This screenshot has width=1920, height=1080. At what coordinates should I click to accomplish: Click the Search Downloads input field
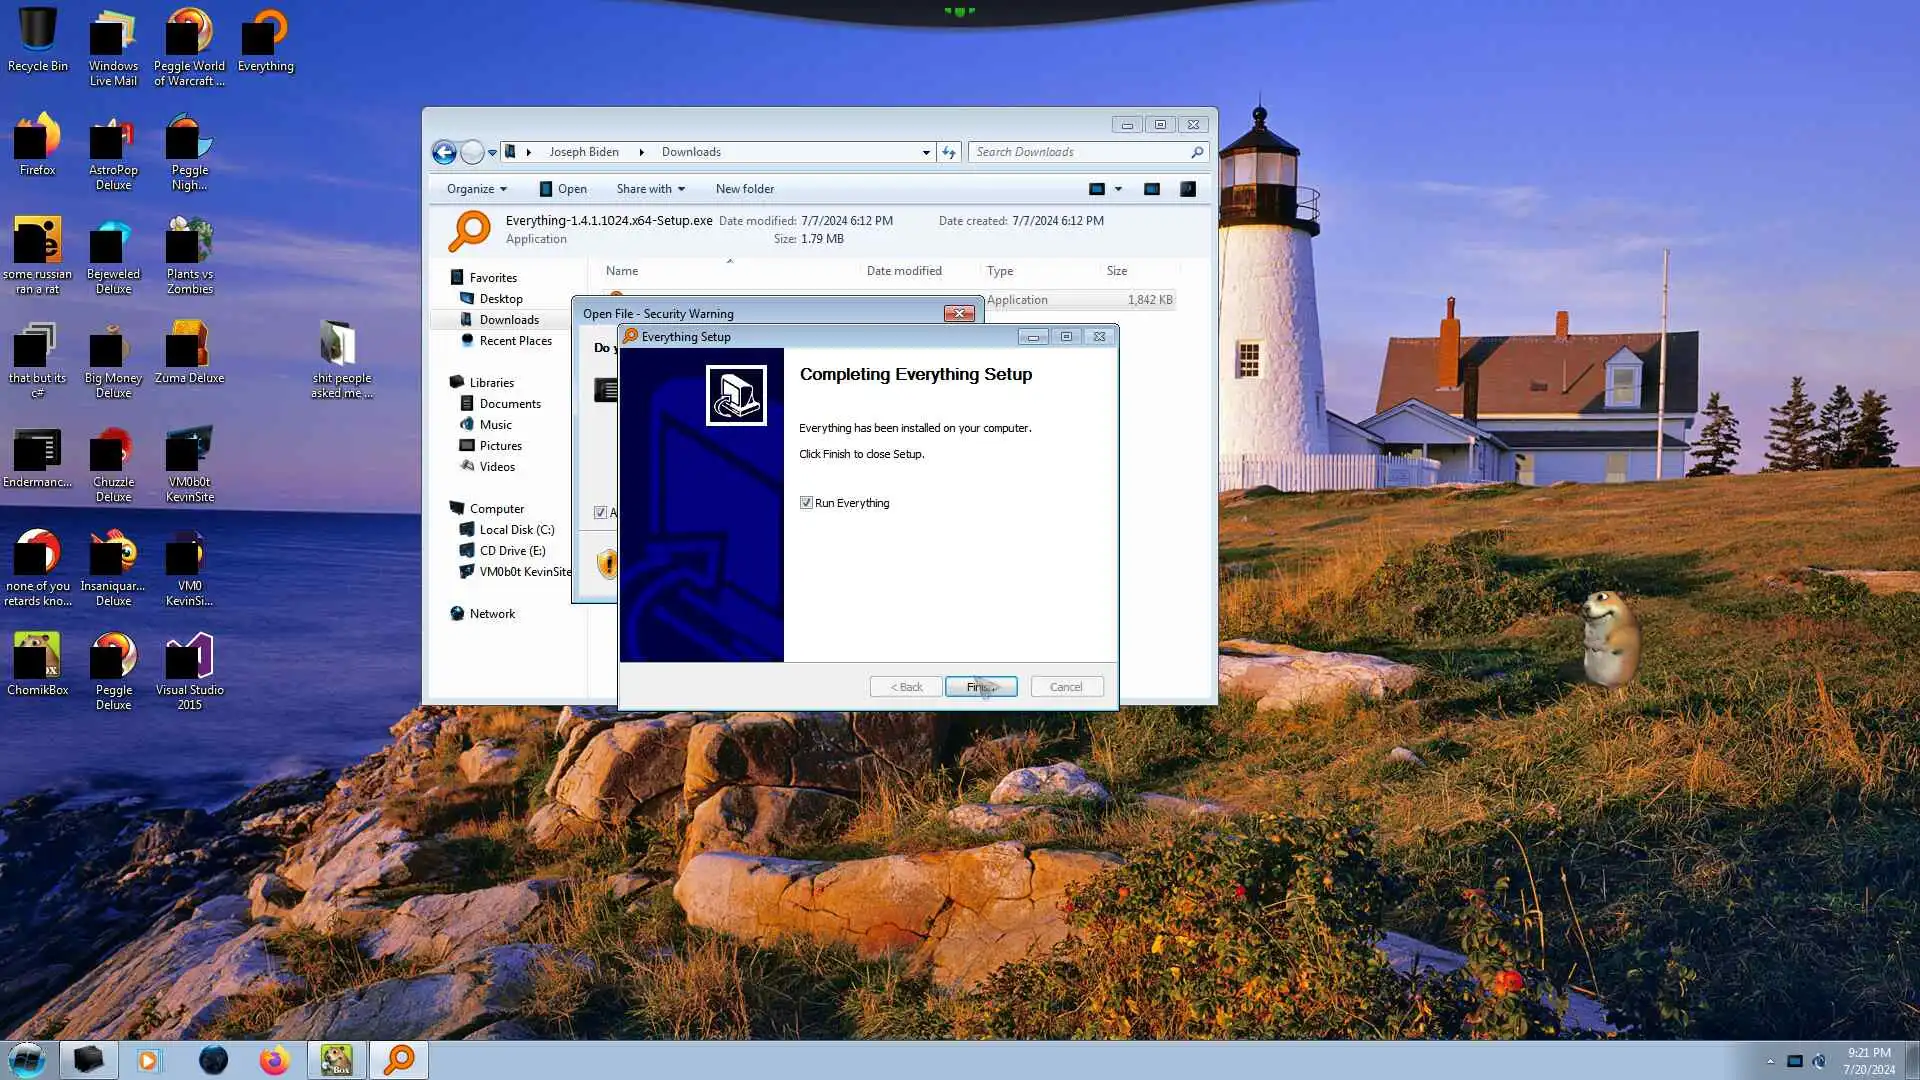coord(1080,152)
